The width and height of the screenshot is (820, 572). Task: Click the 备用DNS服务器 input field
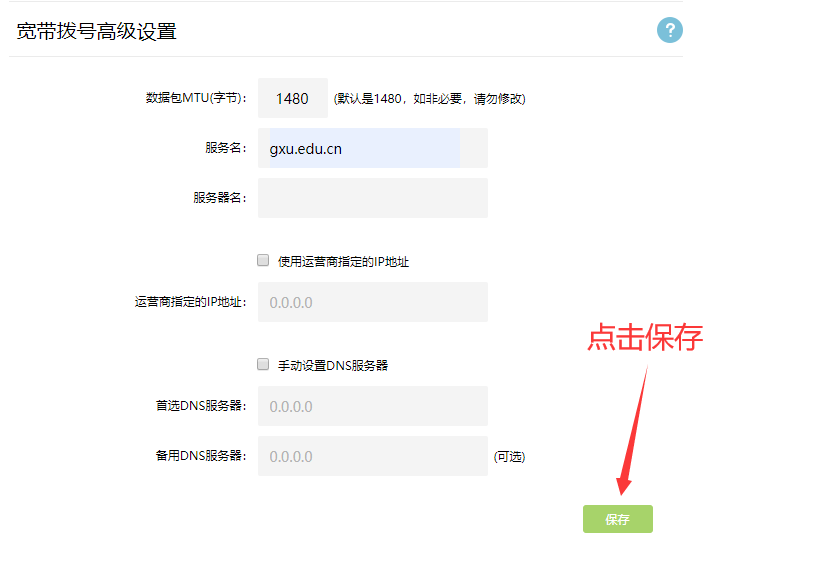tap(372, 456)
